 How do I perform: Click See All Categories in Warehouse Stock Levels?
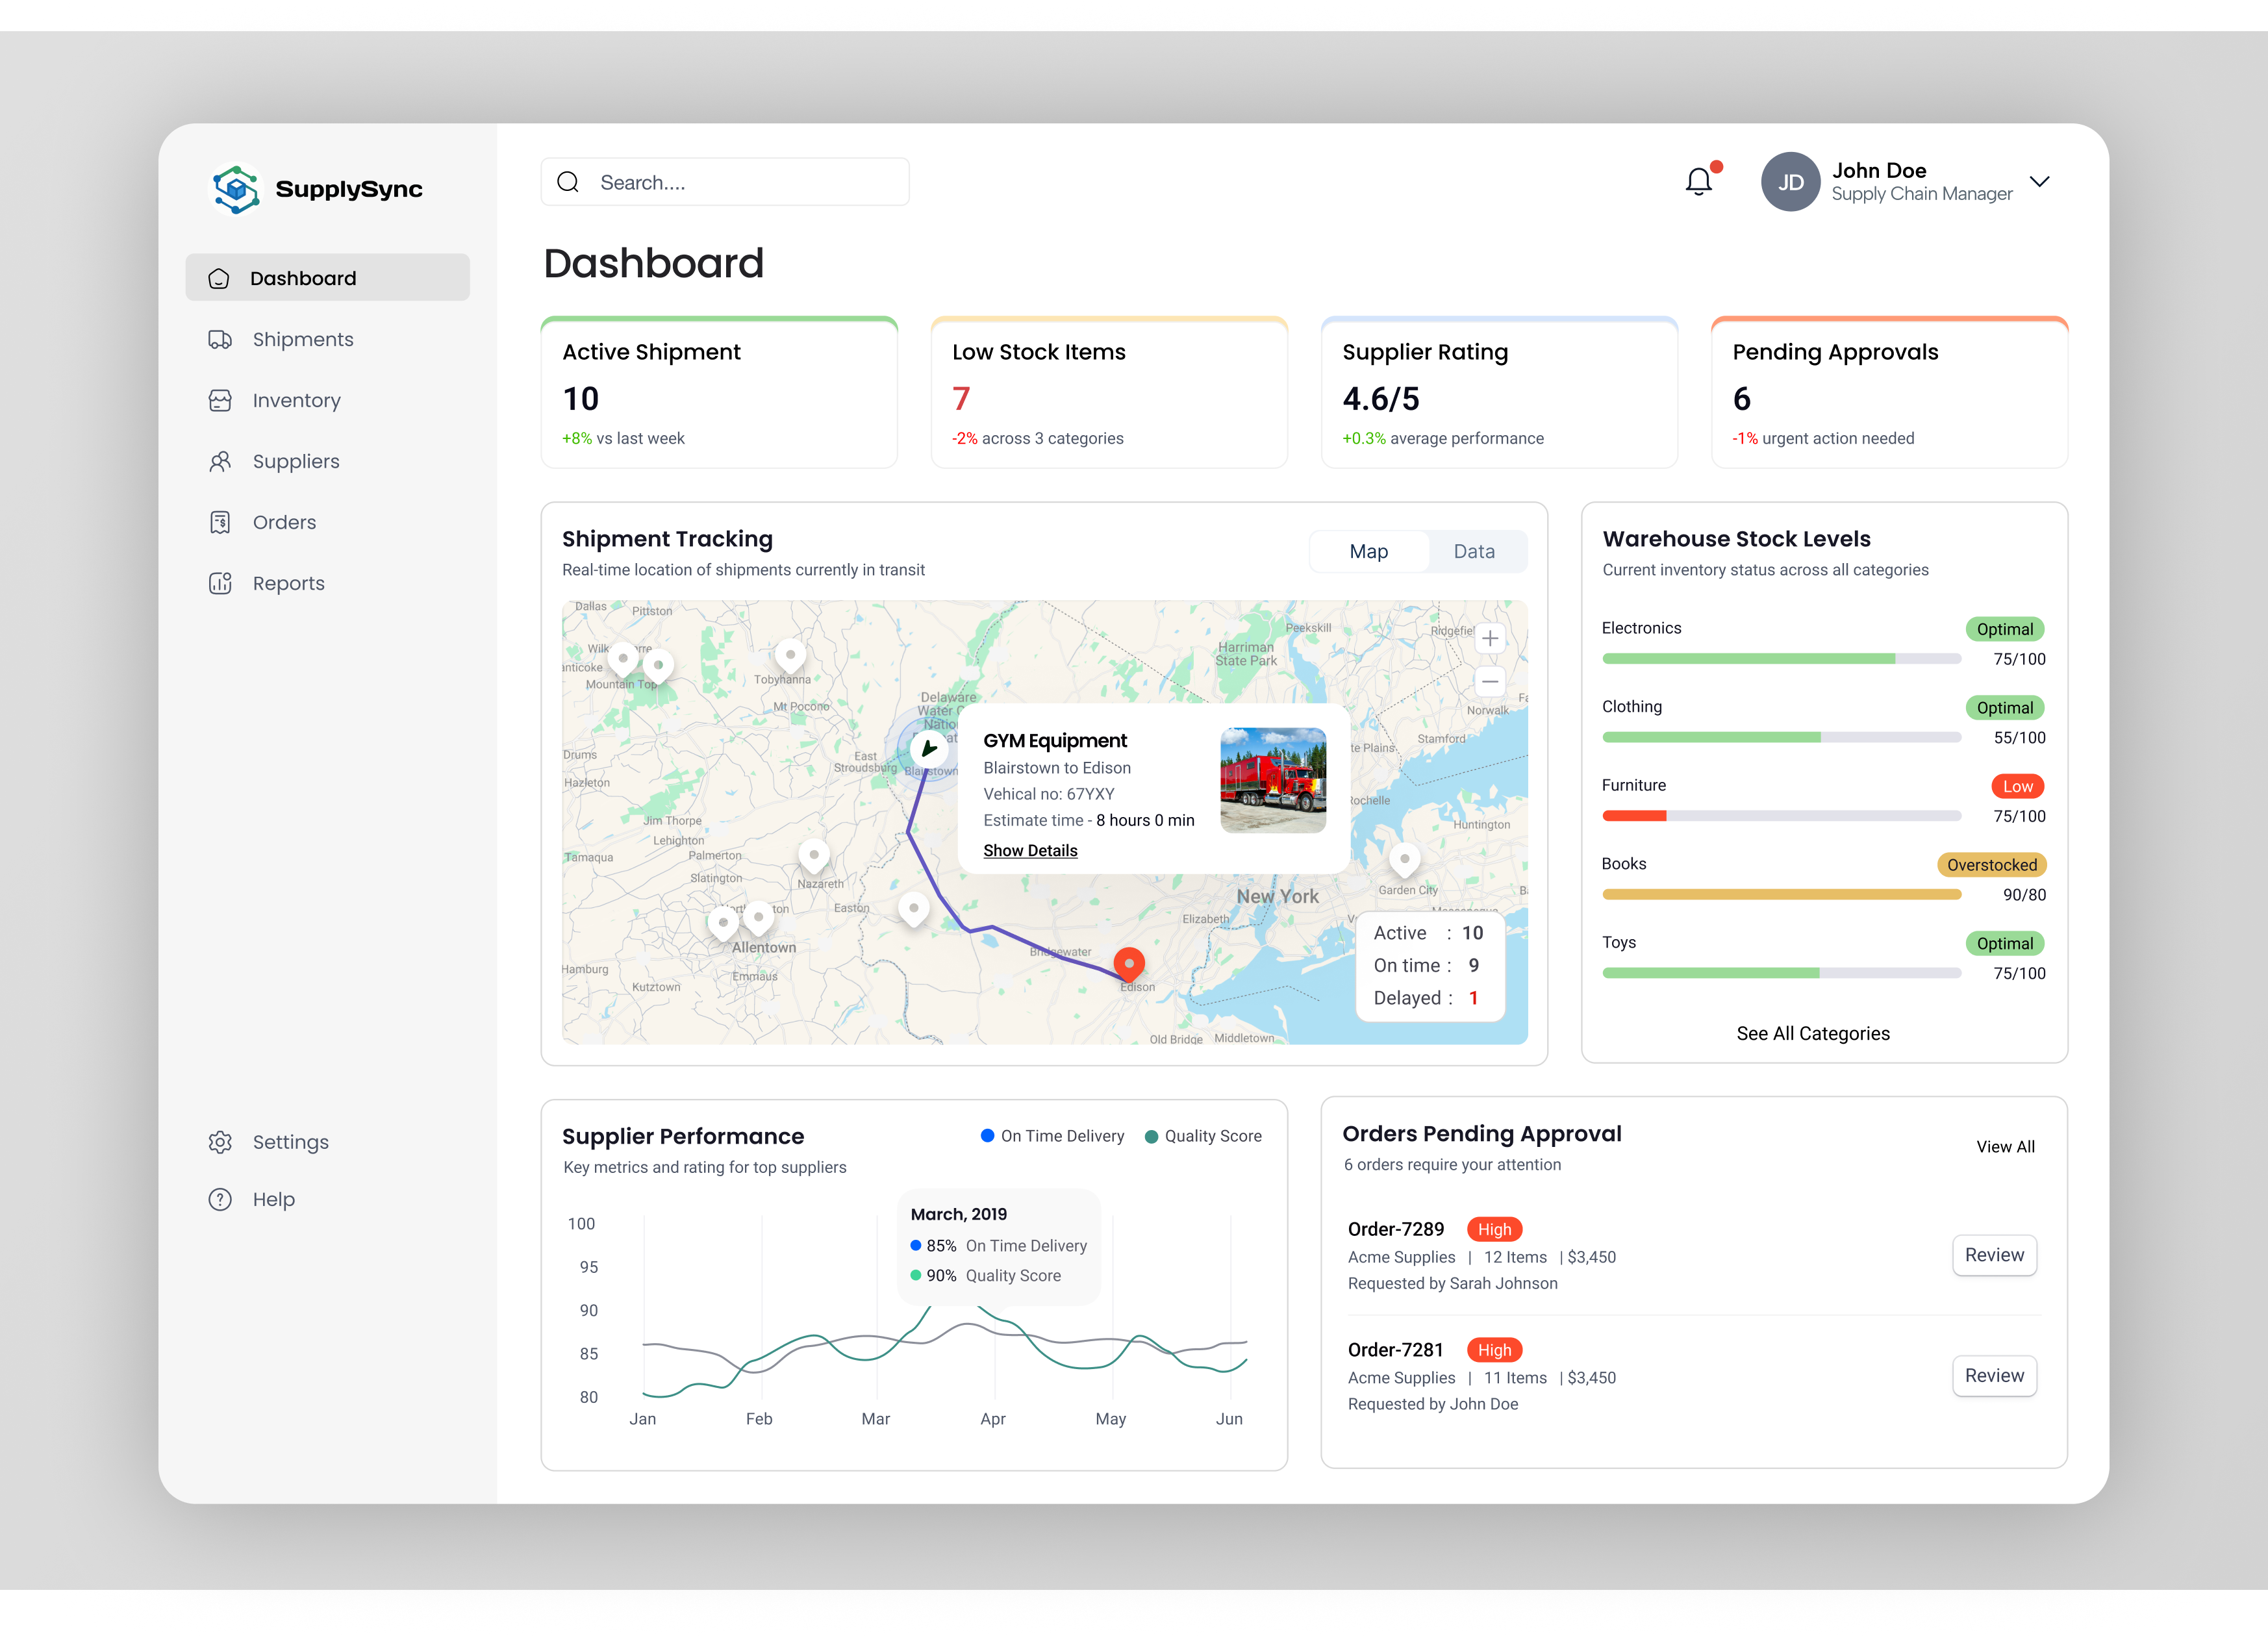click(1813, 1033)
